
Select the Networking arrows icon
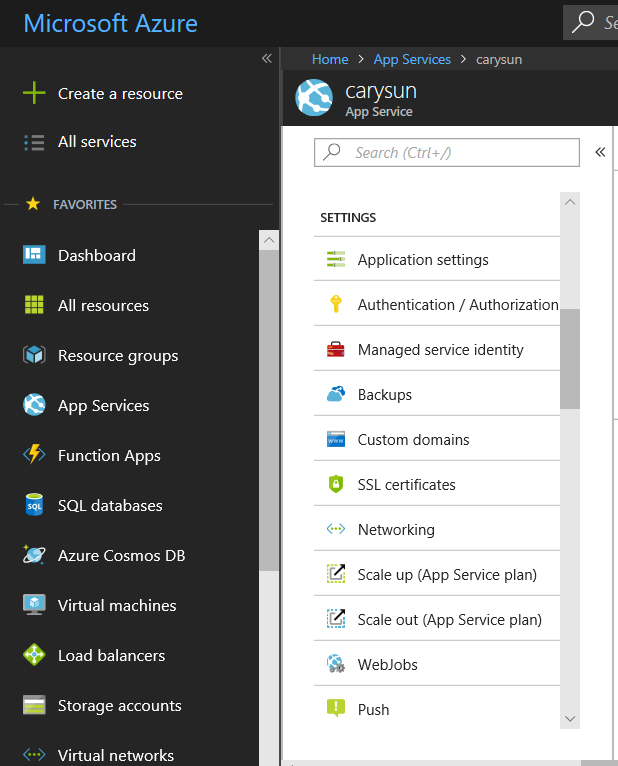336,529
